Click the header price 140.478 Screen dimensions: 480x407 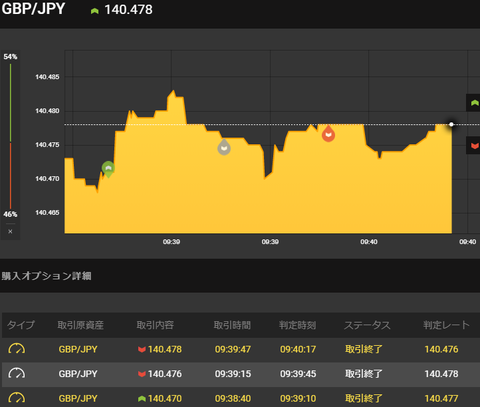[x=128, y=10]
